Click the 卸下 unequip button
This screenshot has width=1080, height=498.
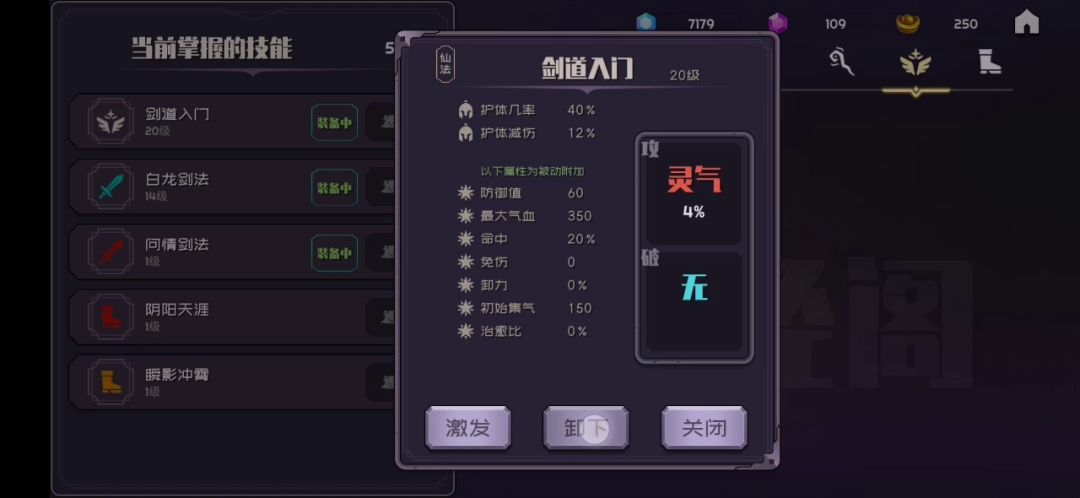pos(585,428)
